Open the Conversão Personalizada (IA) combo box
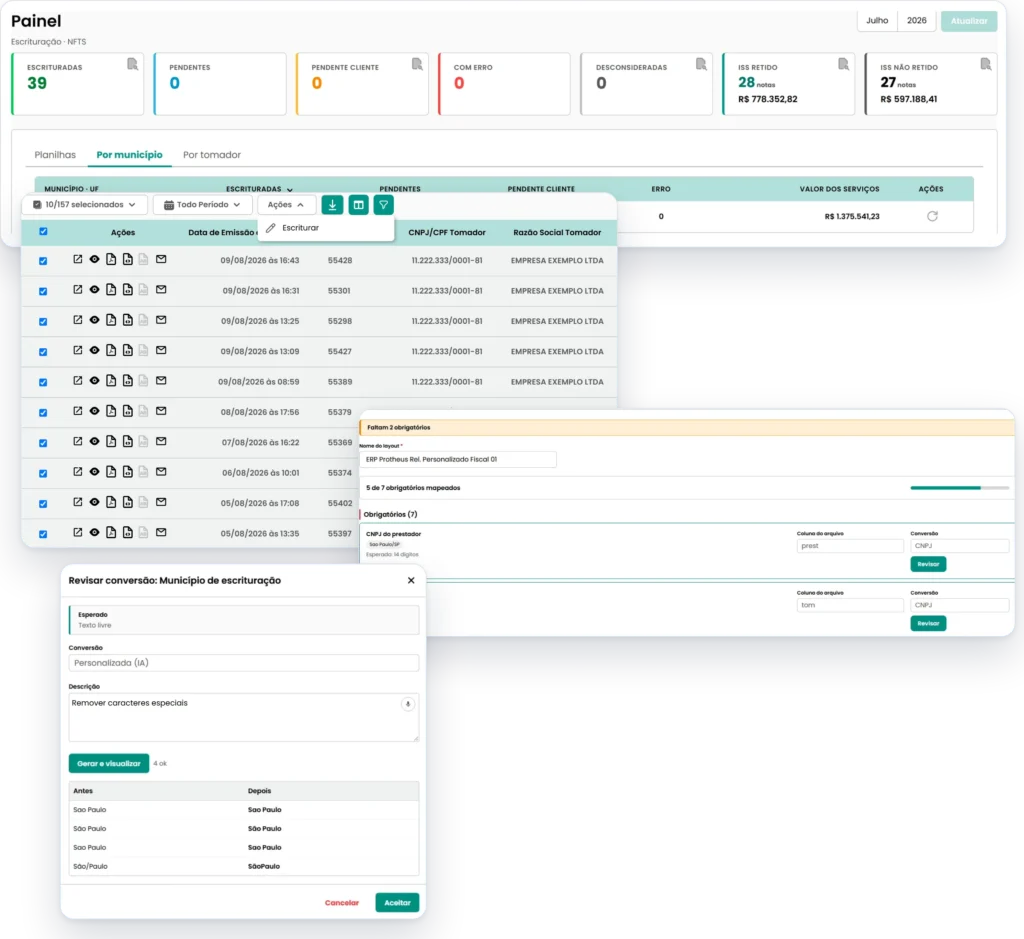The image size is (1024, 939). tap(244, 663)
